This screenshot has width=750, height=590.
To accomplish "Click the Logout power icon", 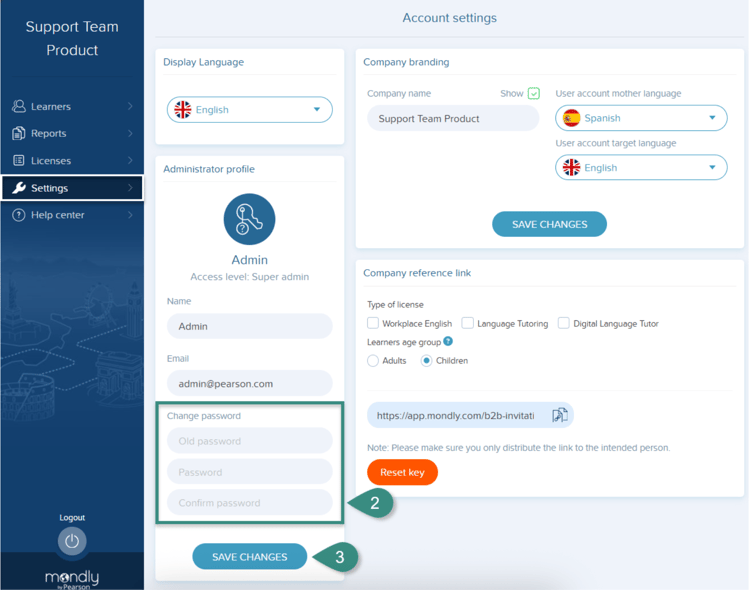I will (x=71, y=541).
